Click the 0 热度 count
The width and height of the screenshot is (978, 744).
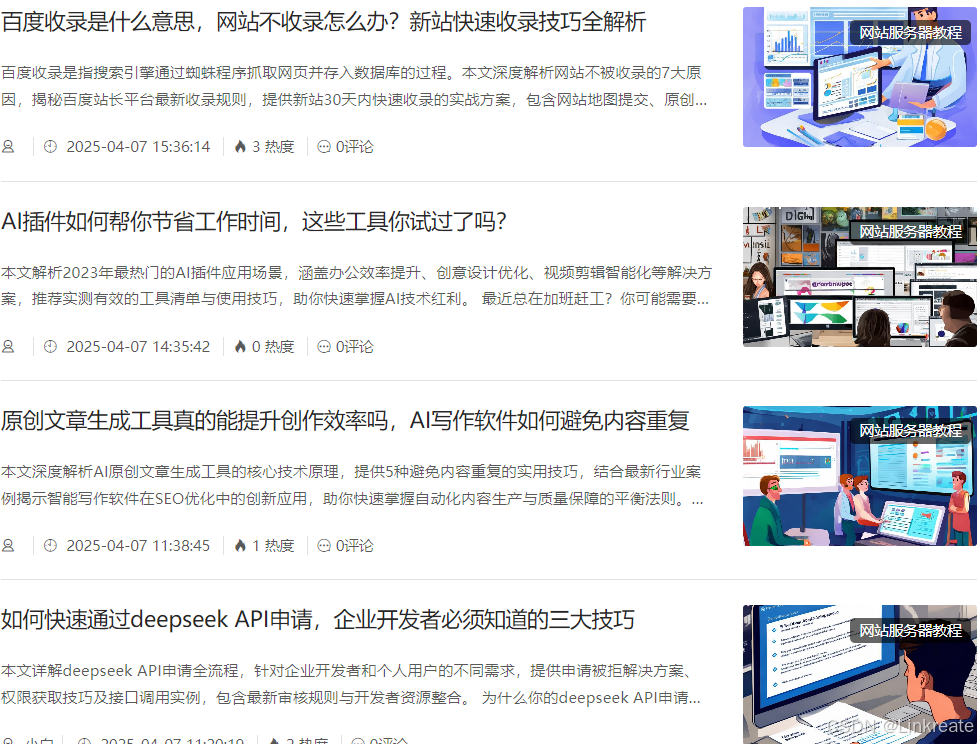pyautogui.click(x=273, y=346)
